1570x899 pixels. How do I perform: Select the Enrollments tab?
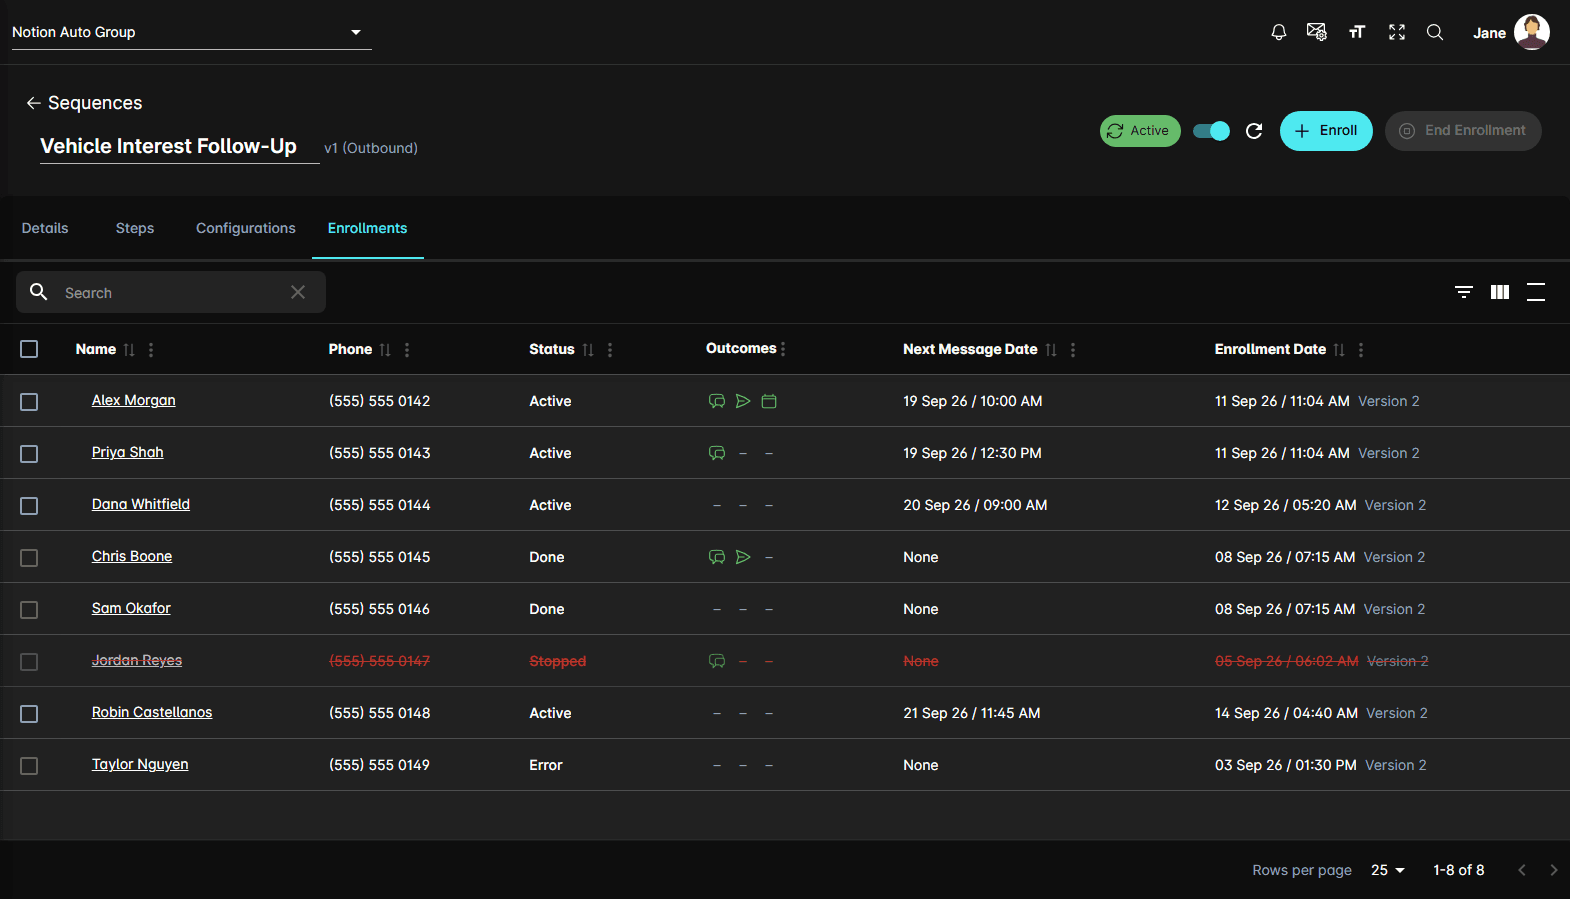[x=367, y=228]
